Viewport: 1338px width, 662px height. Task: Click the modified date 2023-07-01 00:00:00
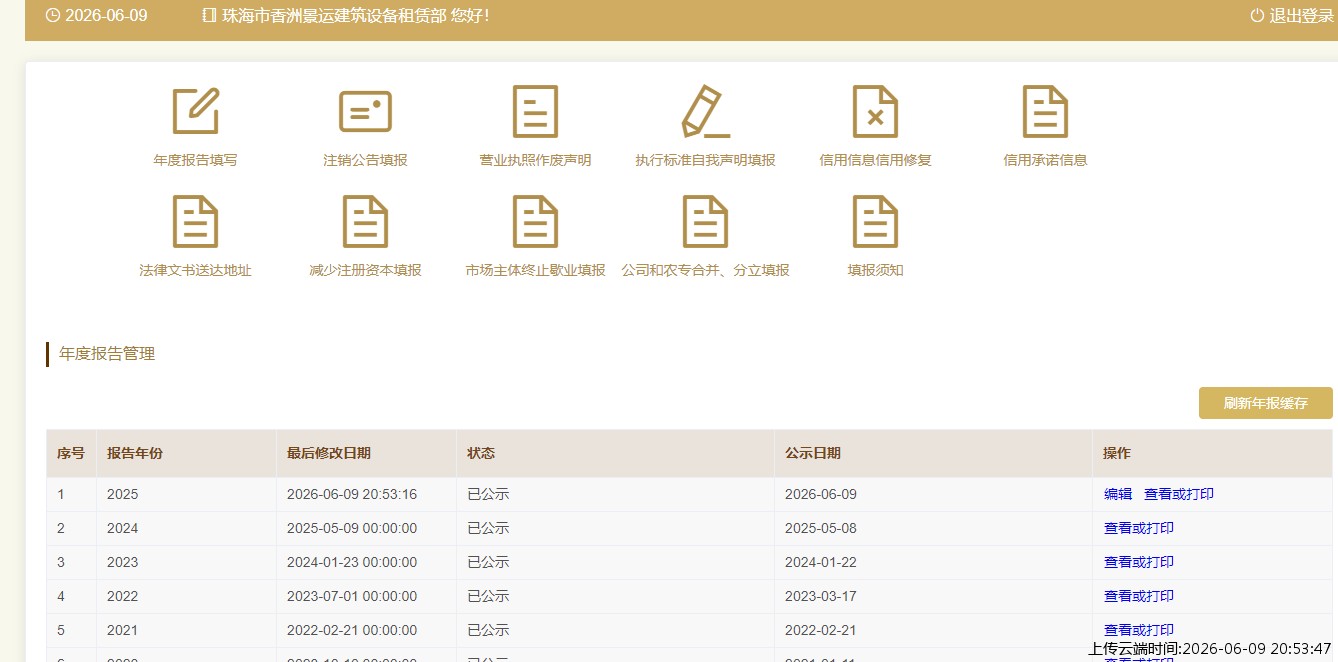click(352, 596)
